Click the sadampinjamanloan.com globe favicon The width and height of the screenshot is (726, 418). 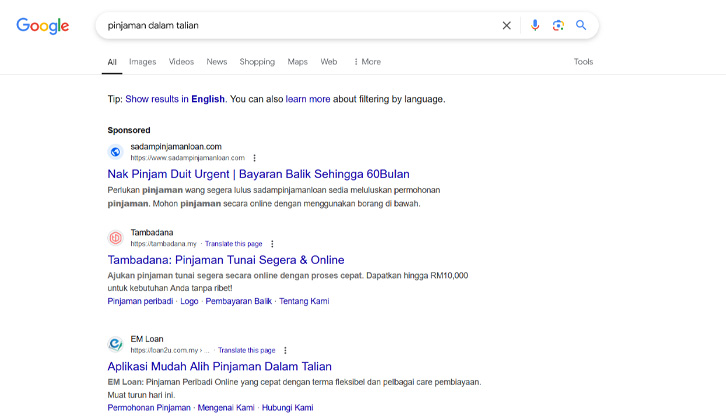115,152
